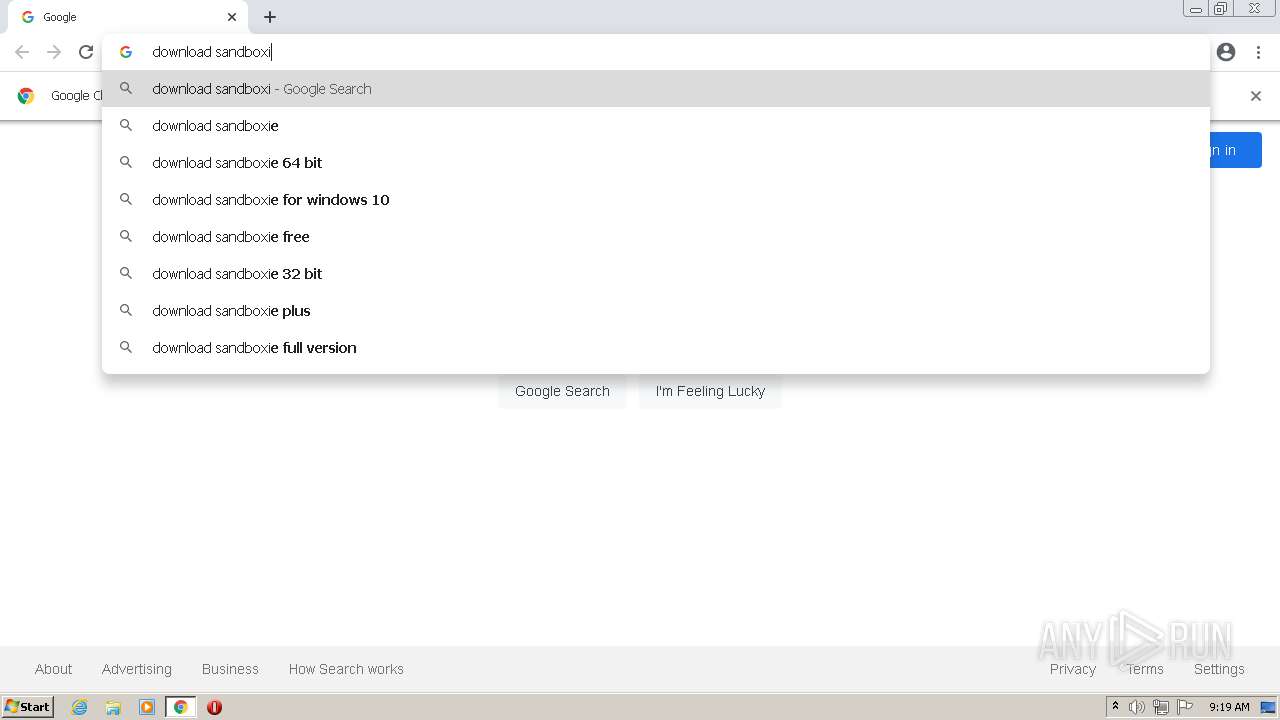Select the Chrome icon on the taskbar
This screenshot has height=720, width=1280.
click(x=180, y=707)
